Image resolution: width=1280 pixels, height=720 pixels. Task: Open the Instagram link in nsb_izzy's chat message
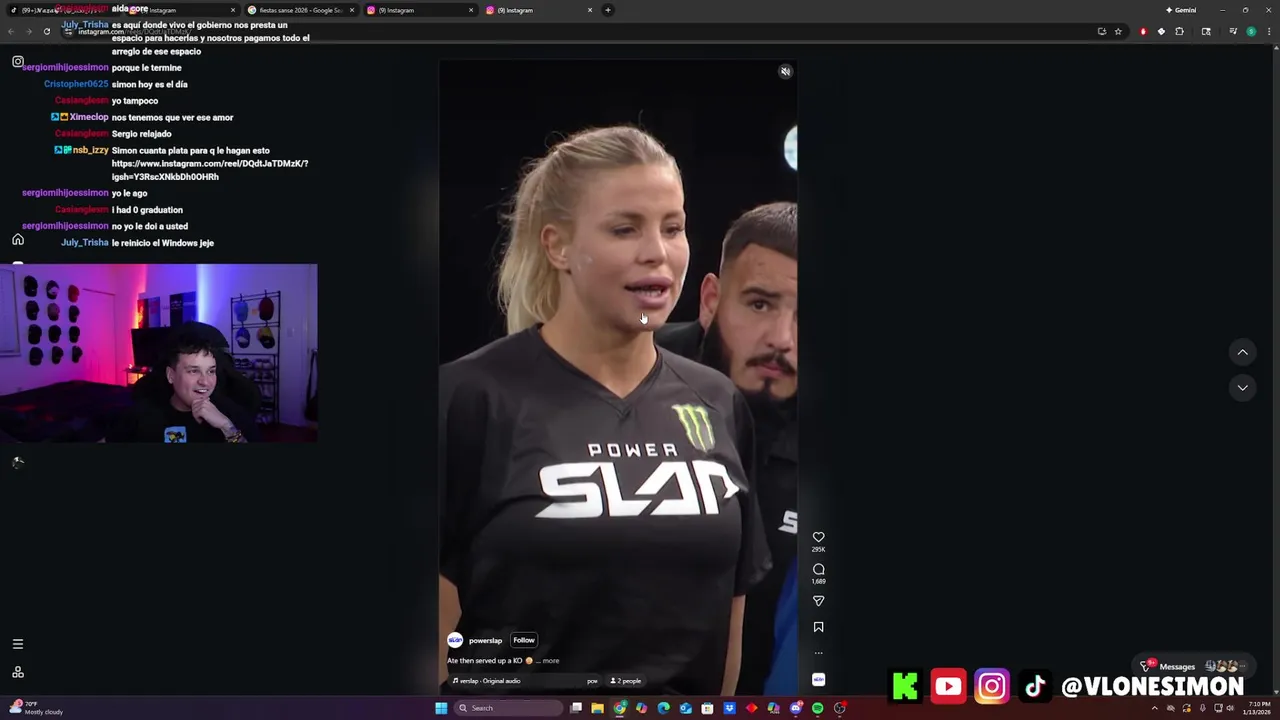click(209, 170)
